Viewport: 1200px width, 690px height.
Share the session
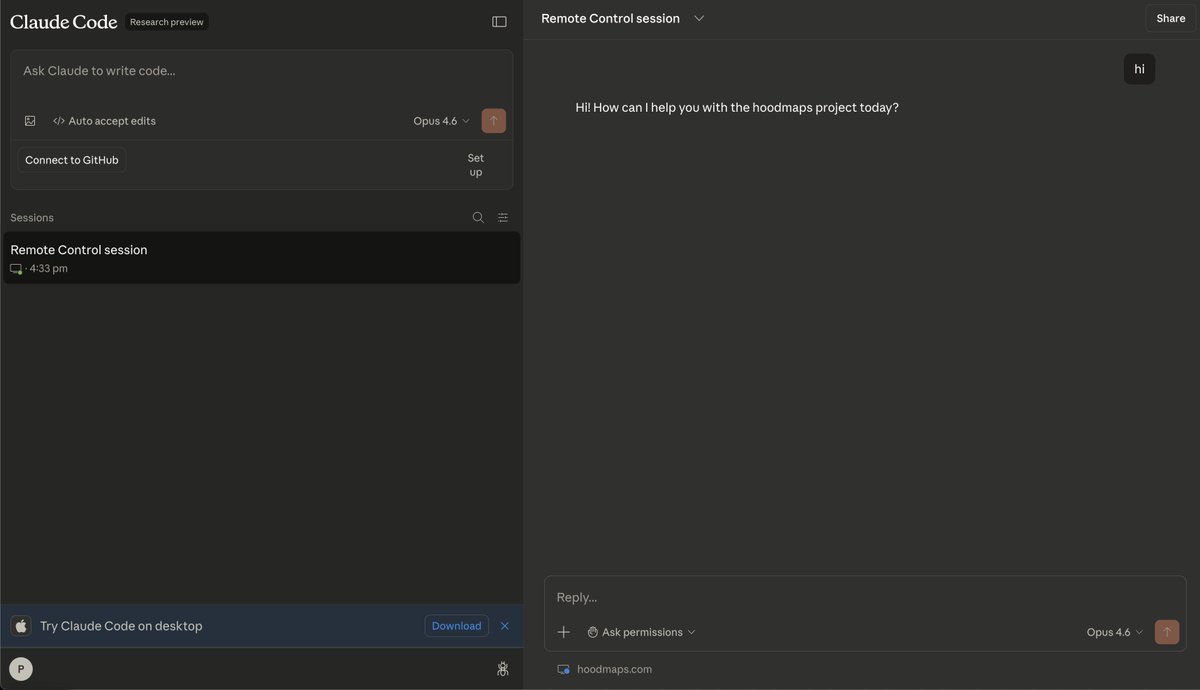pos(1170,18)
